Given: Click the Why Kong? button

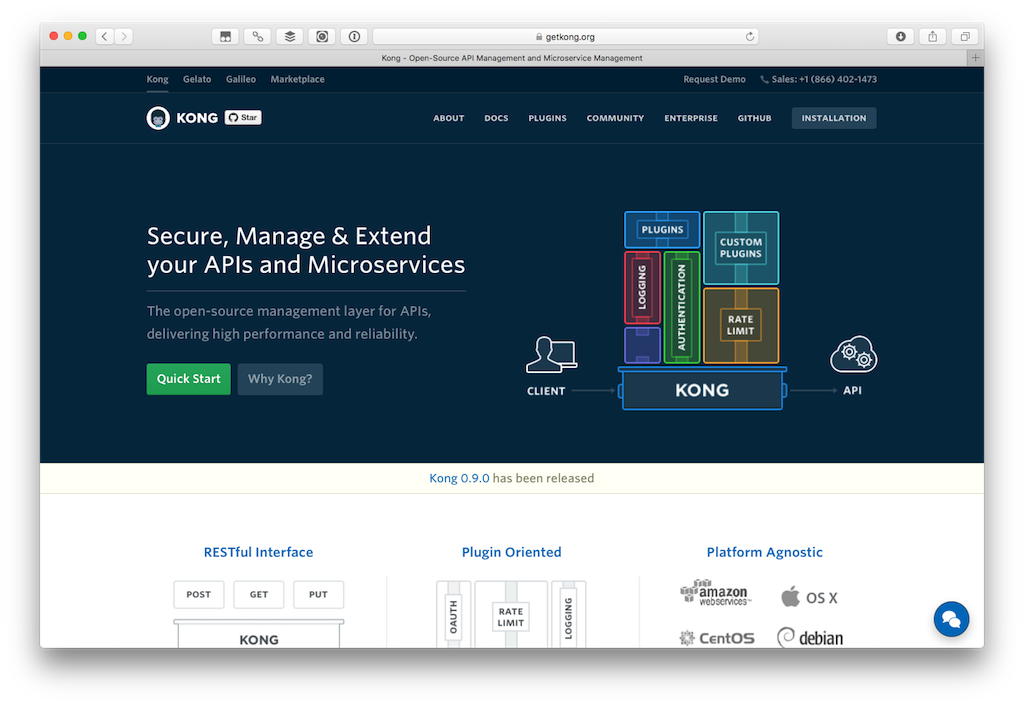Looking at the screenshot, I should click(x=280, y=379).
